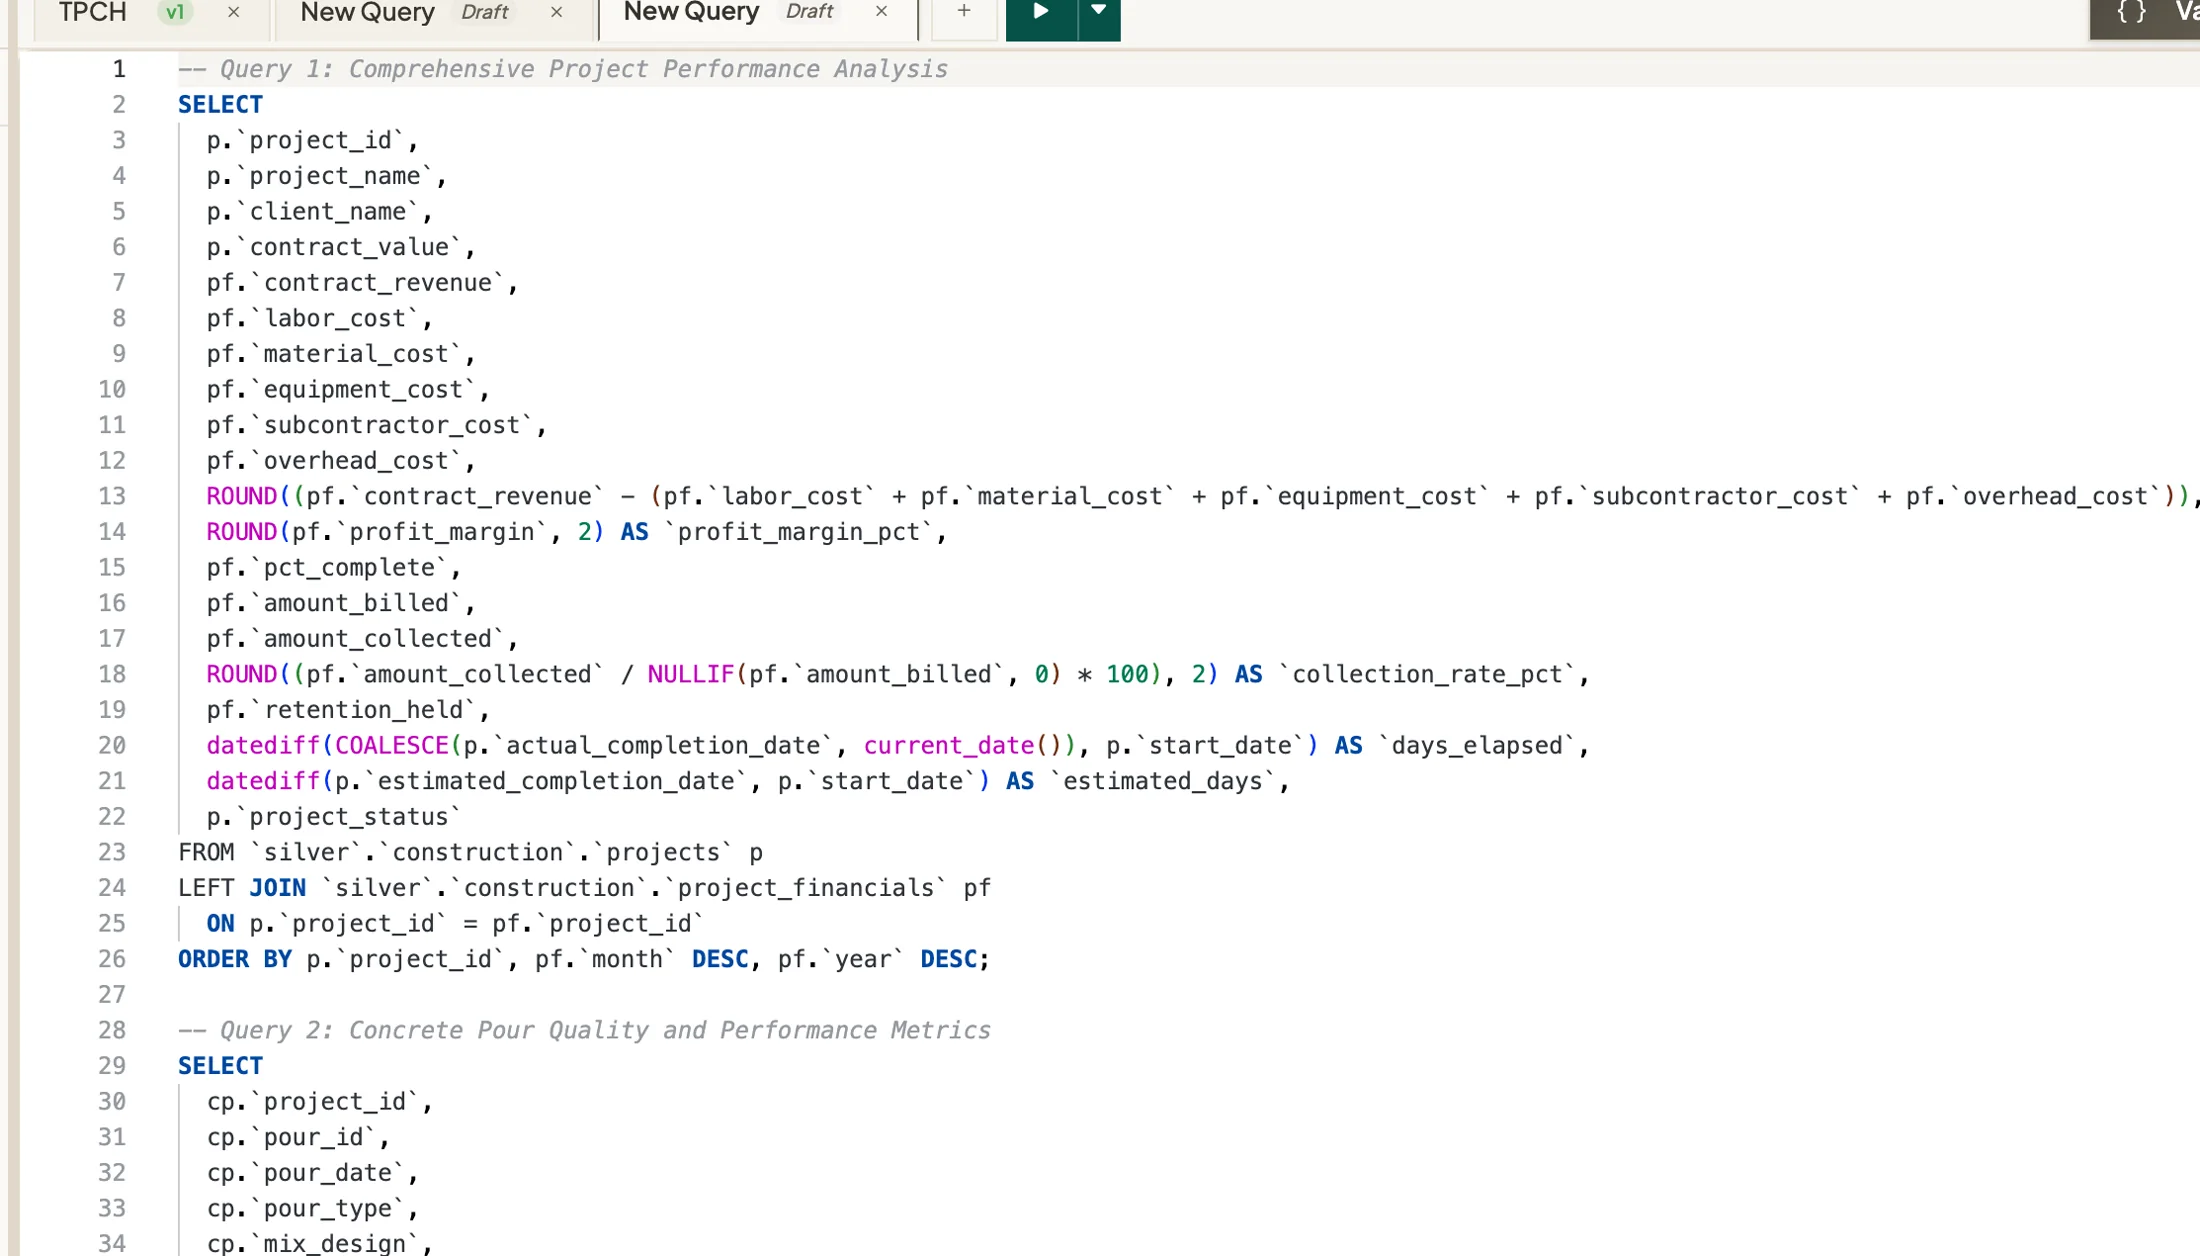Run the query with the play button
Viewport: 2200px width, 1256px height.
[1041, 14]
